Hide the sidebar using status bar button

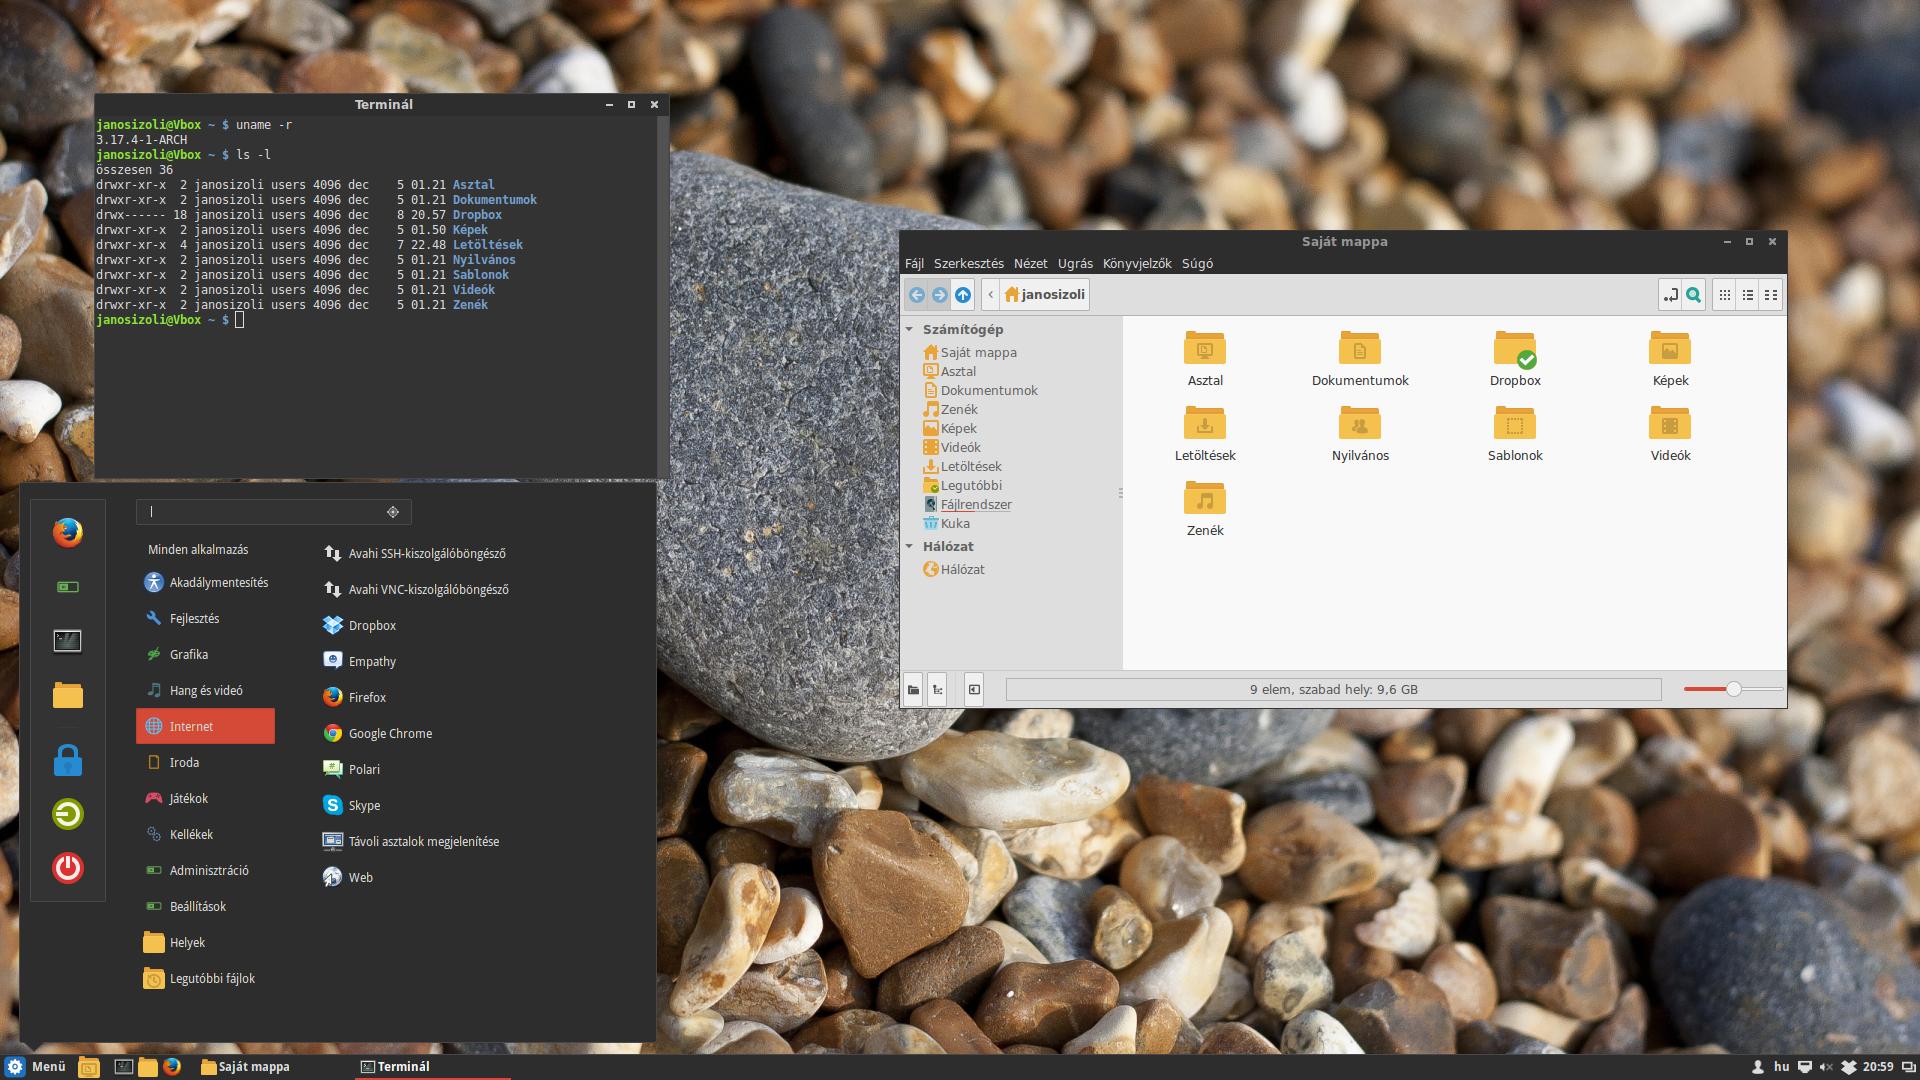[974, 689]
